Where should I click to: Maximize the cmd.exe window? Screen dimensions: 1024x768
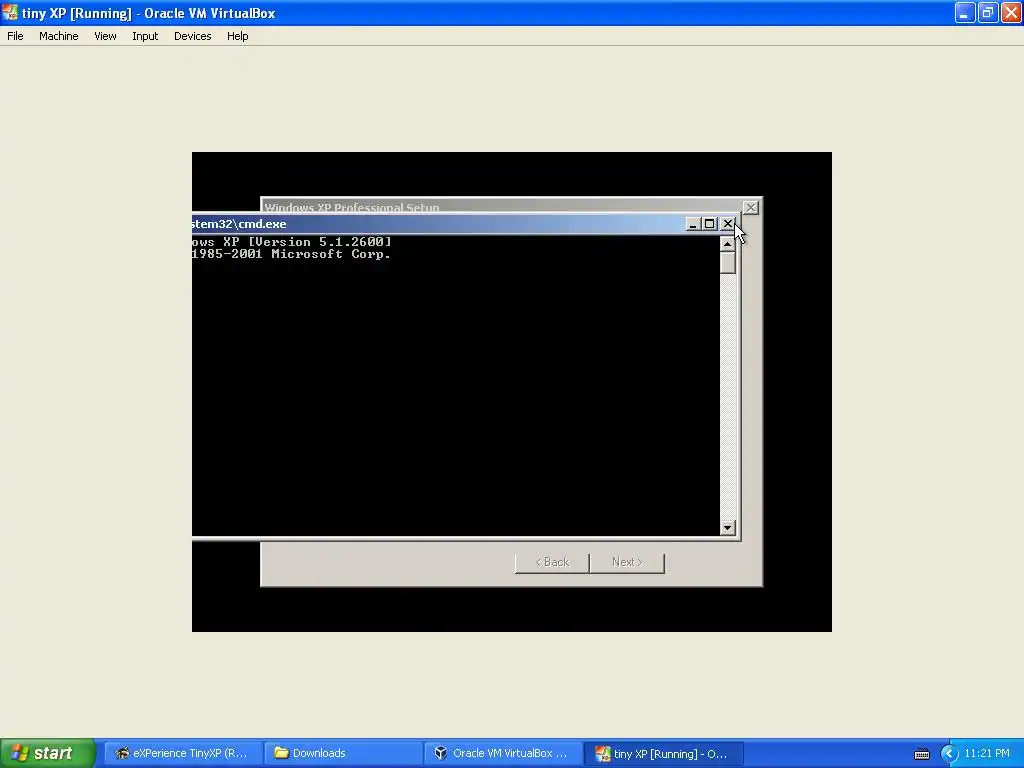[710, 224]
